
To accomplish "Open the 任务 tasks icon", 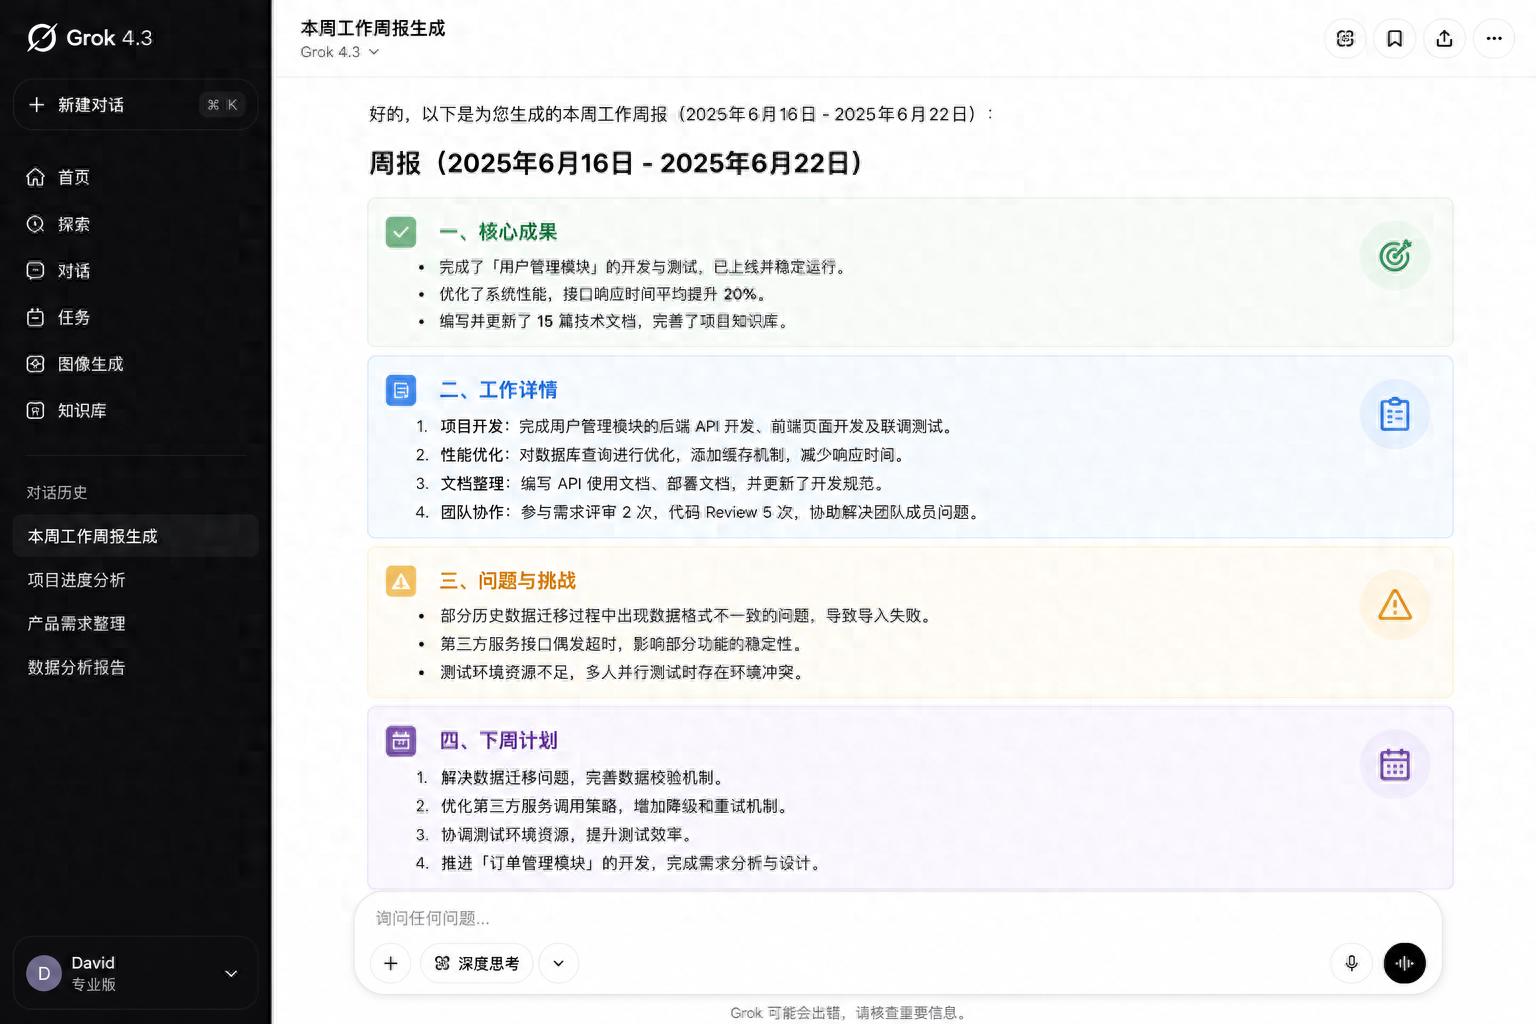I will click(35, 317).
